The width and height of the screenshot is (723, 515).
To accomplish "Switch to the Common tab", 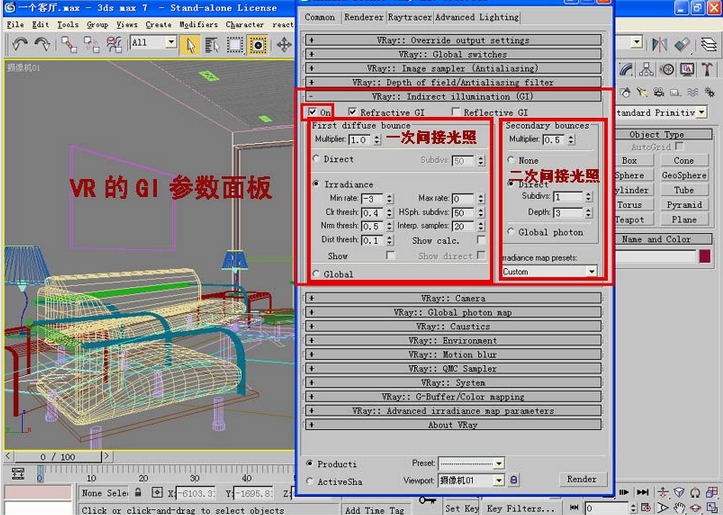I will point(320,17).
